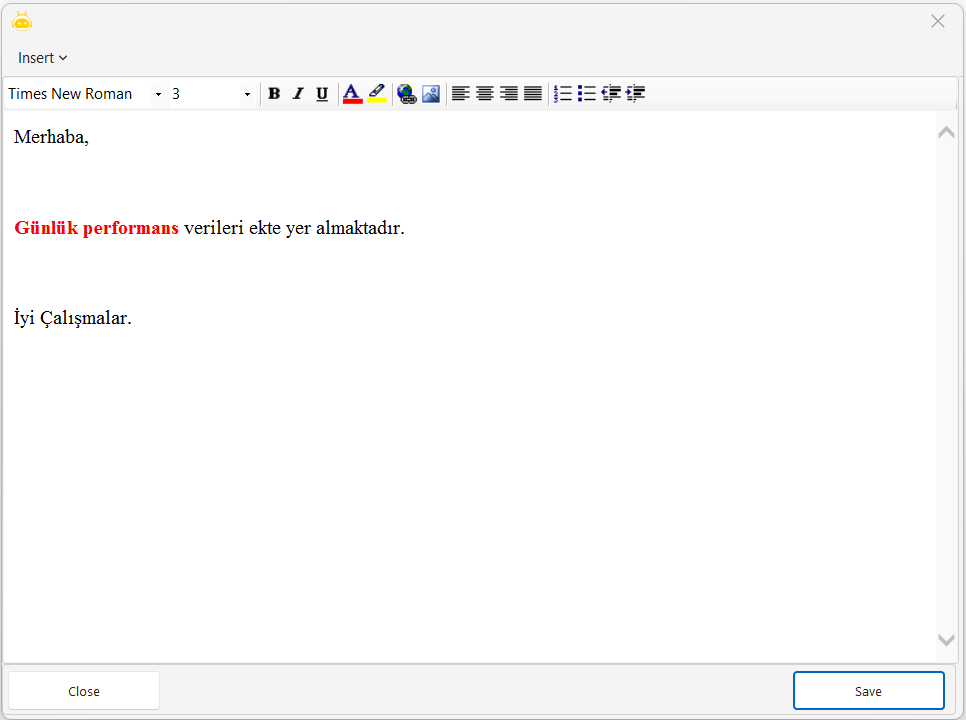
Task: Create a bulleted list
Action: (587, 94)
